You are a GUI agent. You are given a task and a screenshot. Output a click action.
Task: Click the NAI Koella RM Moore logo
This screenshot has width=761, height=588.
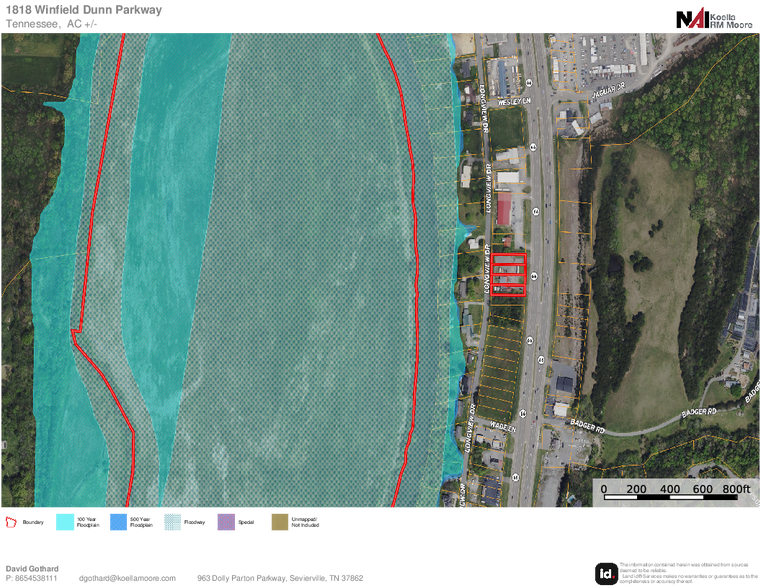click(716, 16)
